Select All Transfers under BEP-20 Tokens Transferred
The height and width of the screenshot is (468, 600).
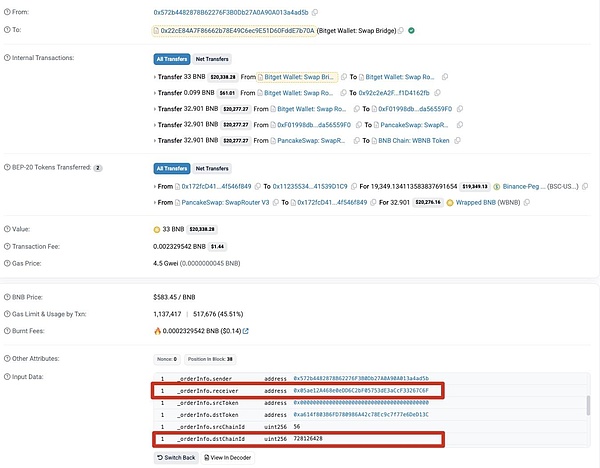point(171,168)
